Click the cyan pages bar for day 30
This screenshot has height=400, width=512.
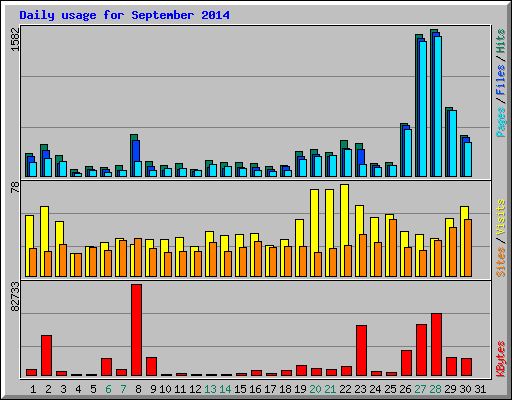468,159
